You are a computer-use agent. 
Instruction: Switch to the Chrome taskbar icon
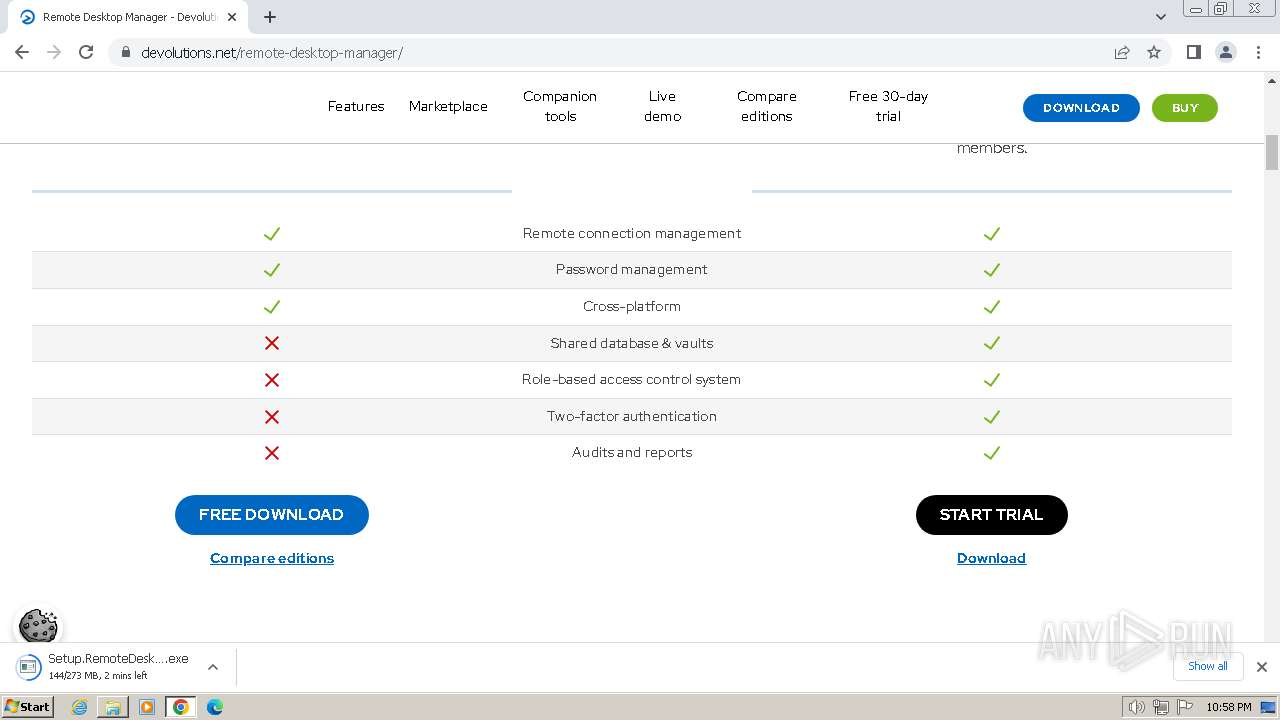click(180, 707)
